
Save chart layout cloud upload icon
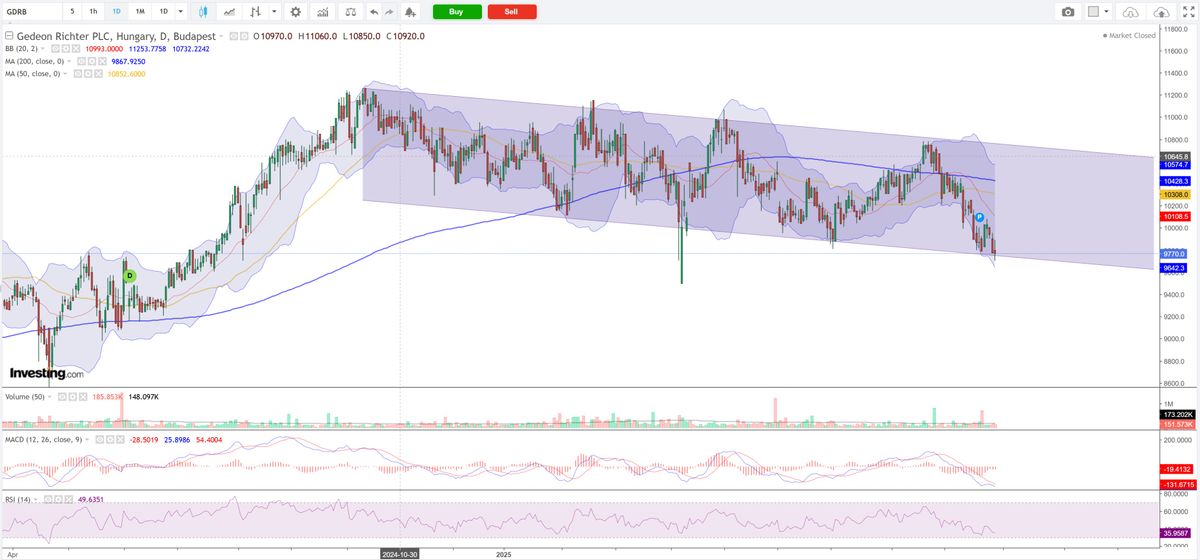(x=1160, y=12)
